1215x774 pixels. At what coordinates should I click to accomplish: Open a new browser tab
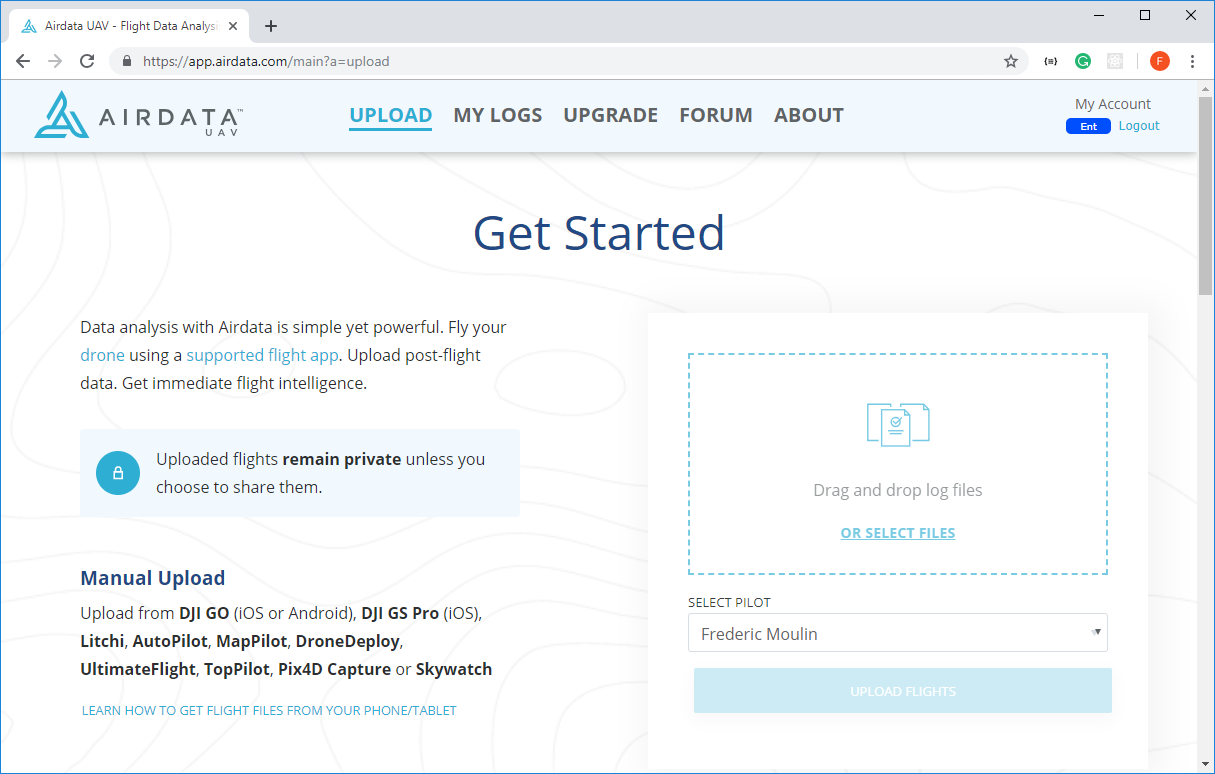click(270, 26)
